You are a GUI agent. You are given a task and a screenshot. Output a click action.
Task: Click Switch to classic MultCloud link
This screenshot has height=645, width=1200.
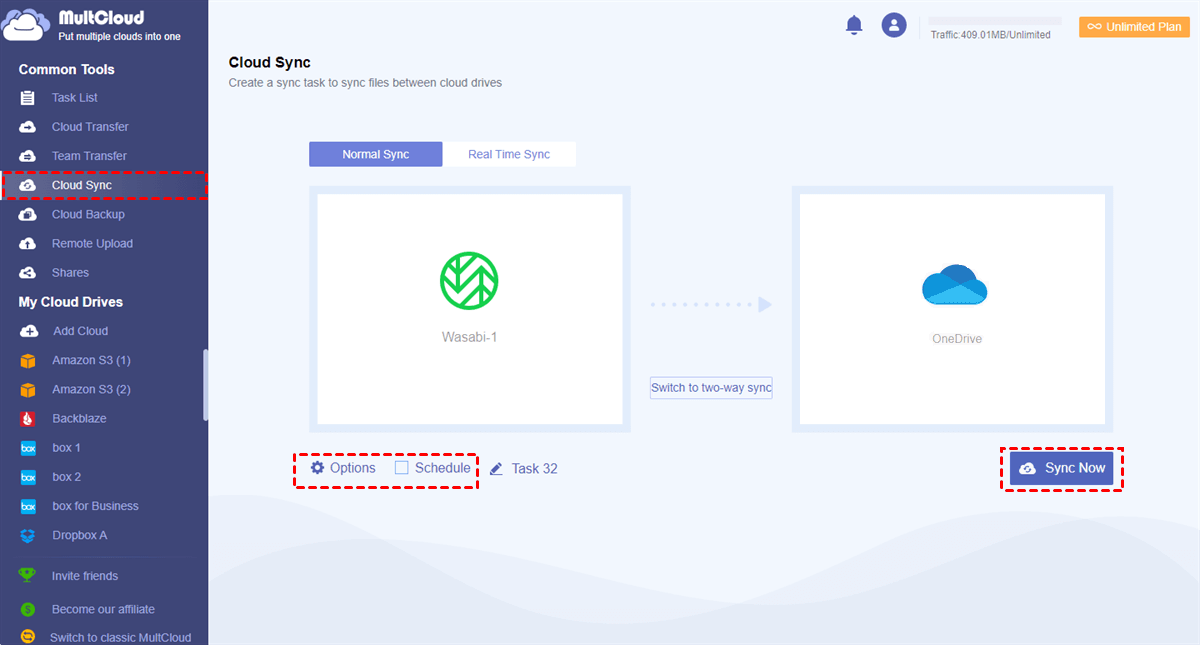tap(120, 637)
